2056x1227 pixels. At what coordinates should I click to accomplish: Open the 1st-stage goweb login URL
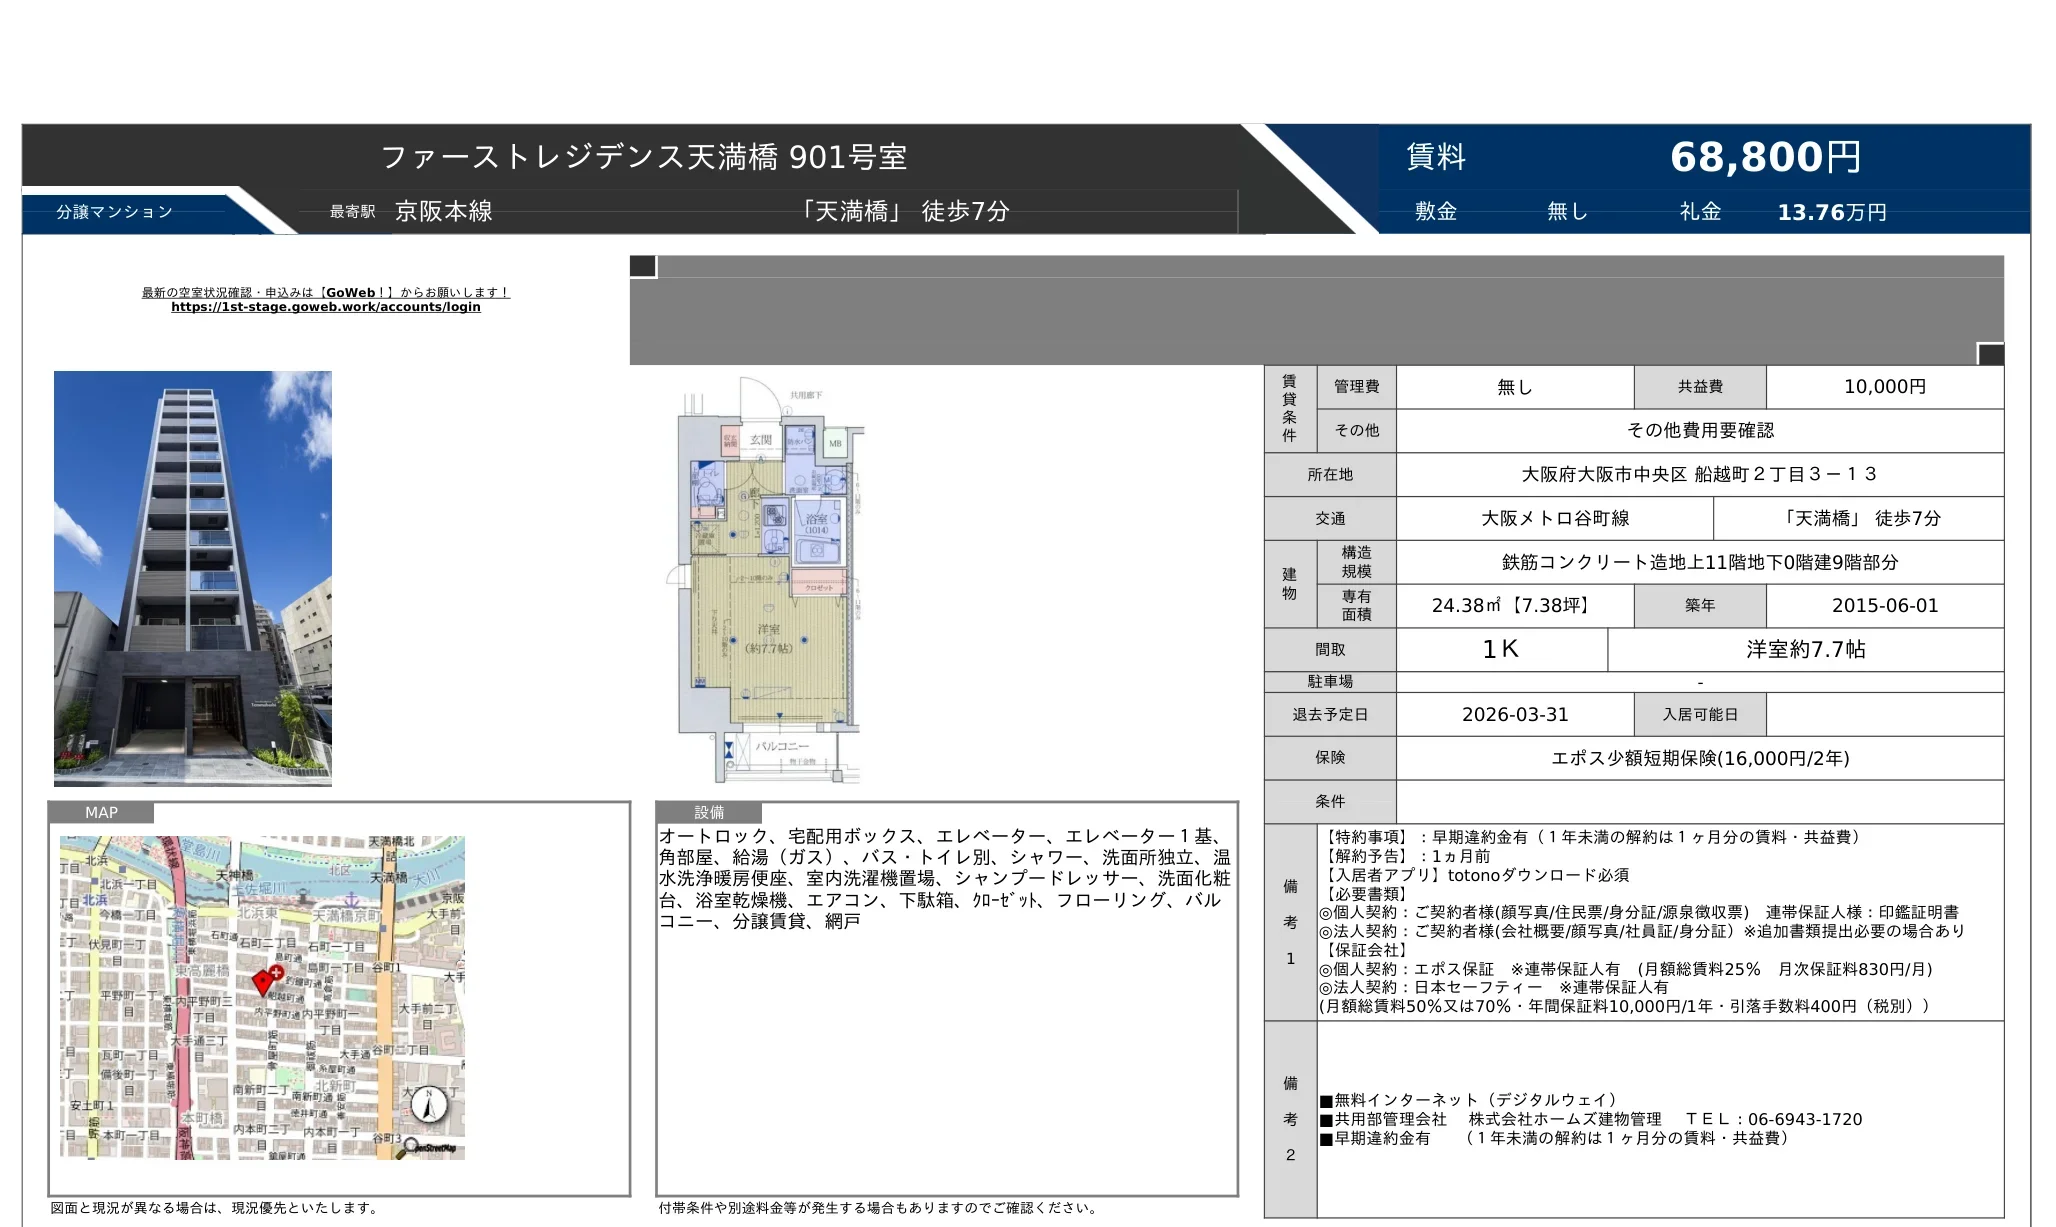click(x=325, y=307)
